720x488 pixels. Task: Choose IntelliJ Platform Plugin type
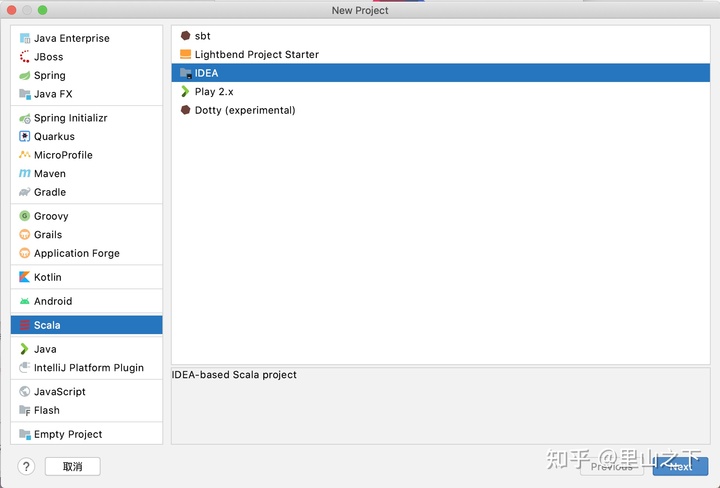point(86,368)
